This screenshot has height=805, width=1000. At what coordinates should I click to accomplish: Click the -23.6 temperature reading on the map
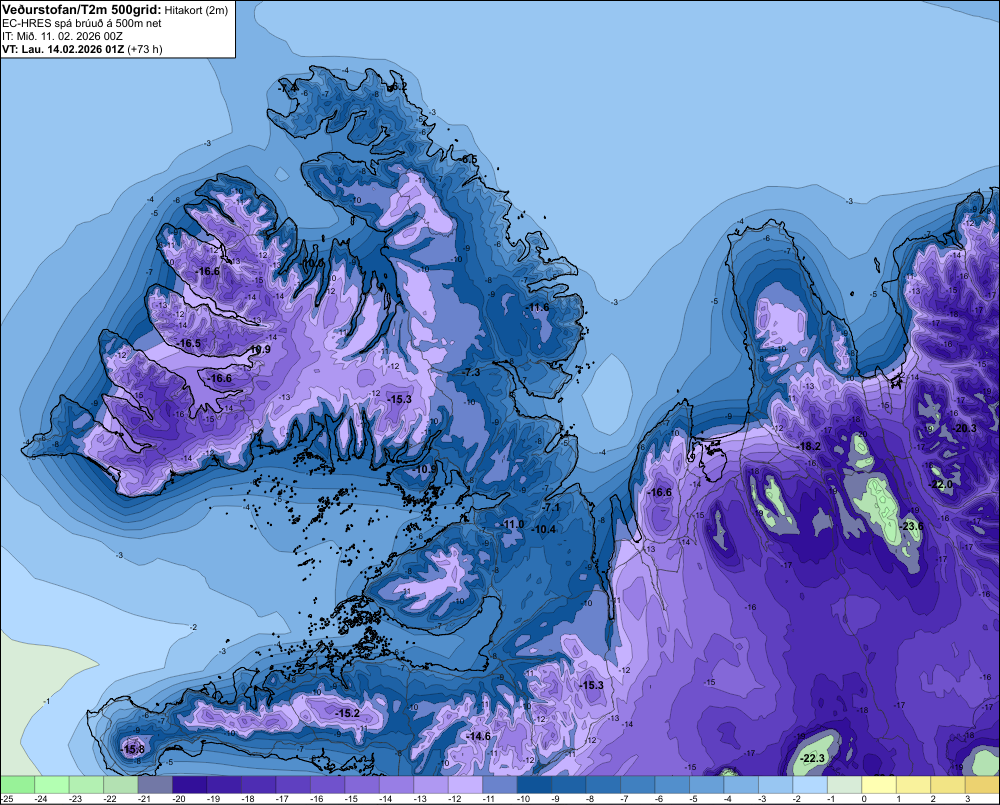(x=911, y=526)
